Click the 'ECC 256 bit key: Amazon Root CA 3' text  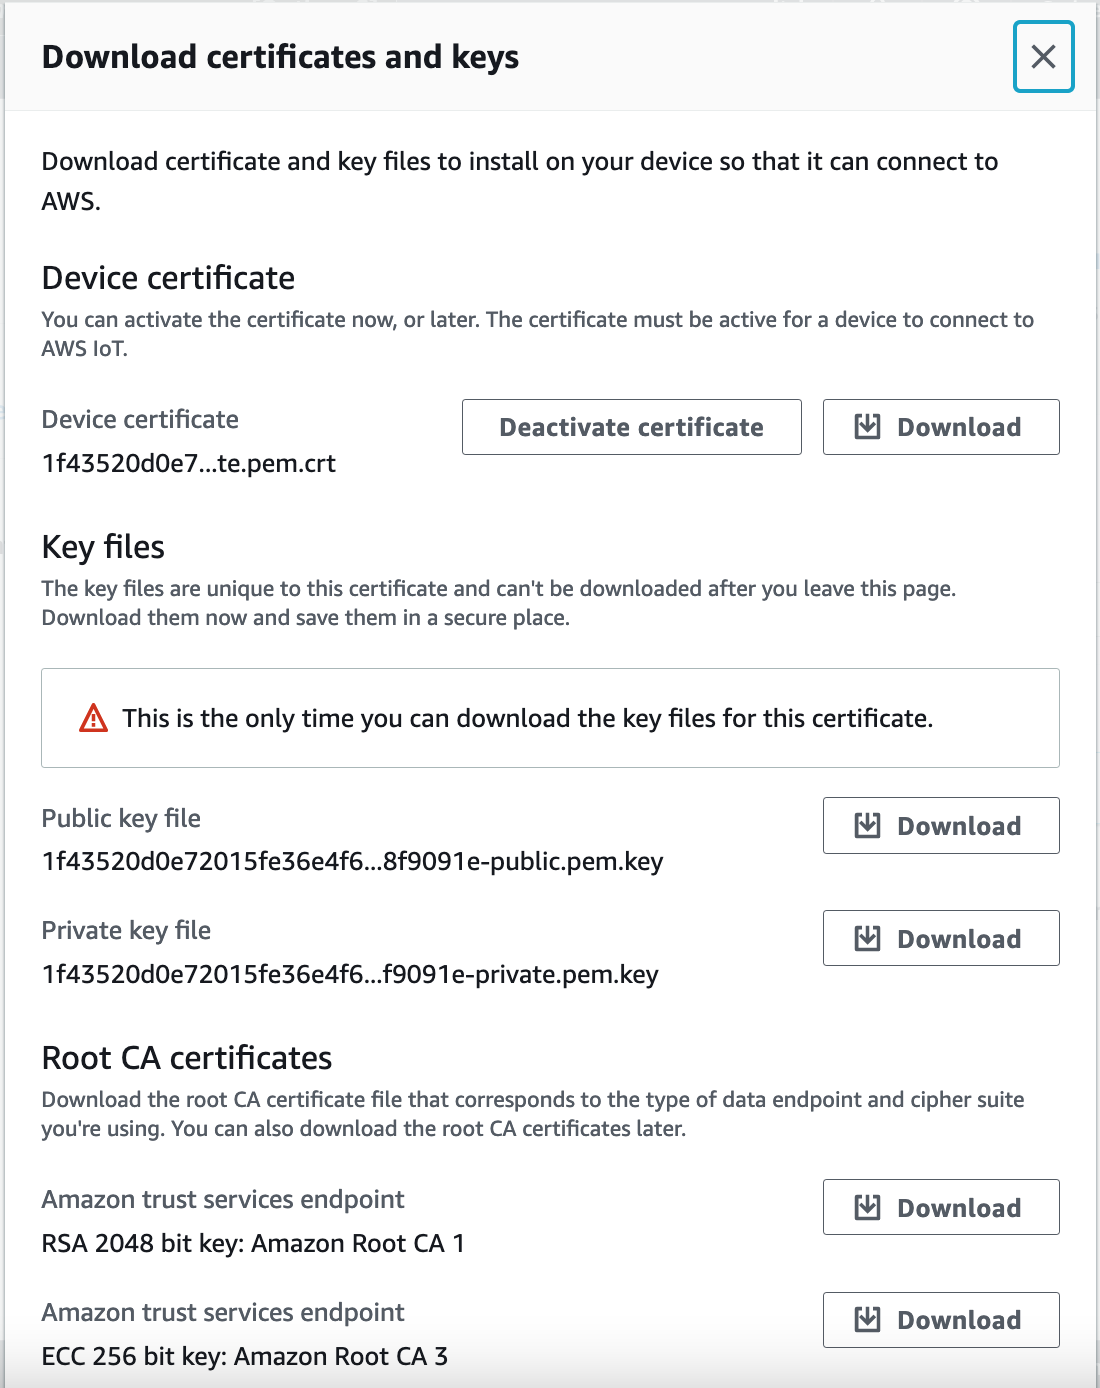(x=245, y=1357)
